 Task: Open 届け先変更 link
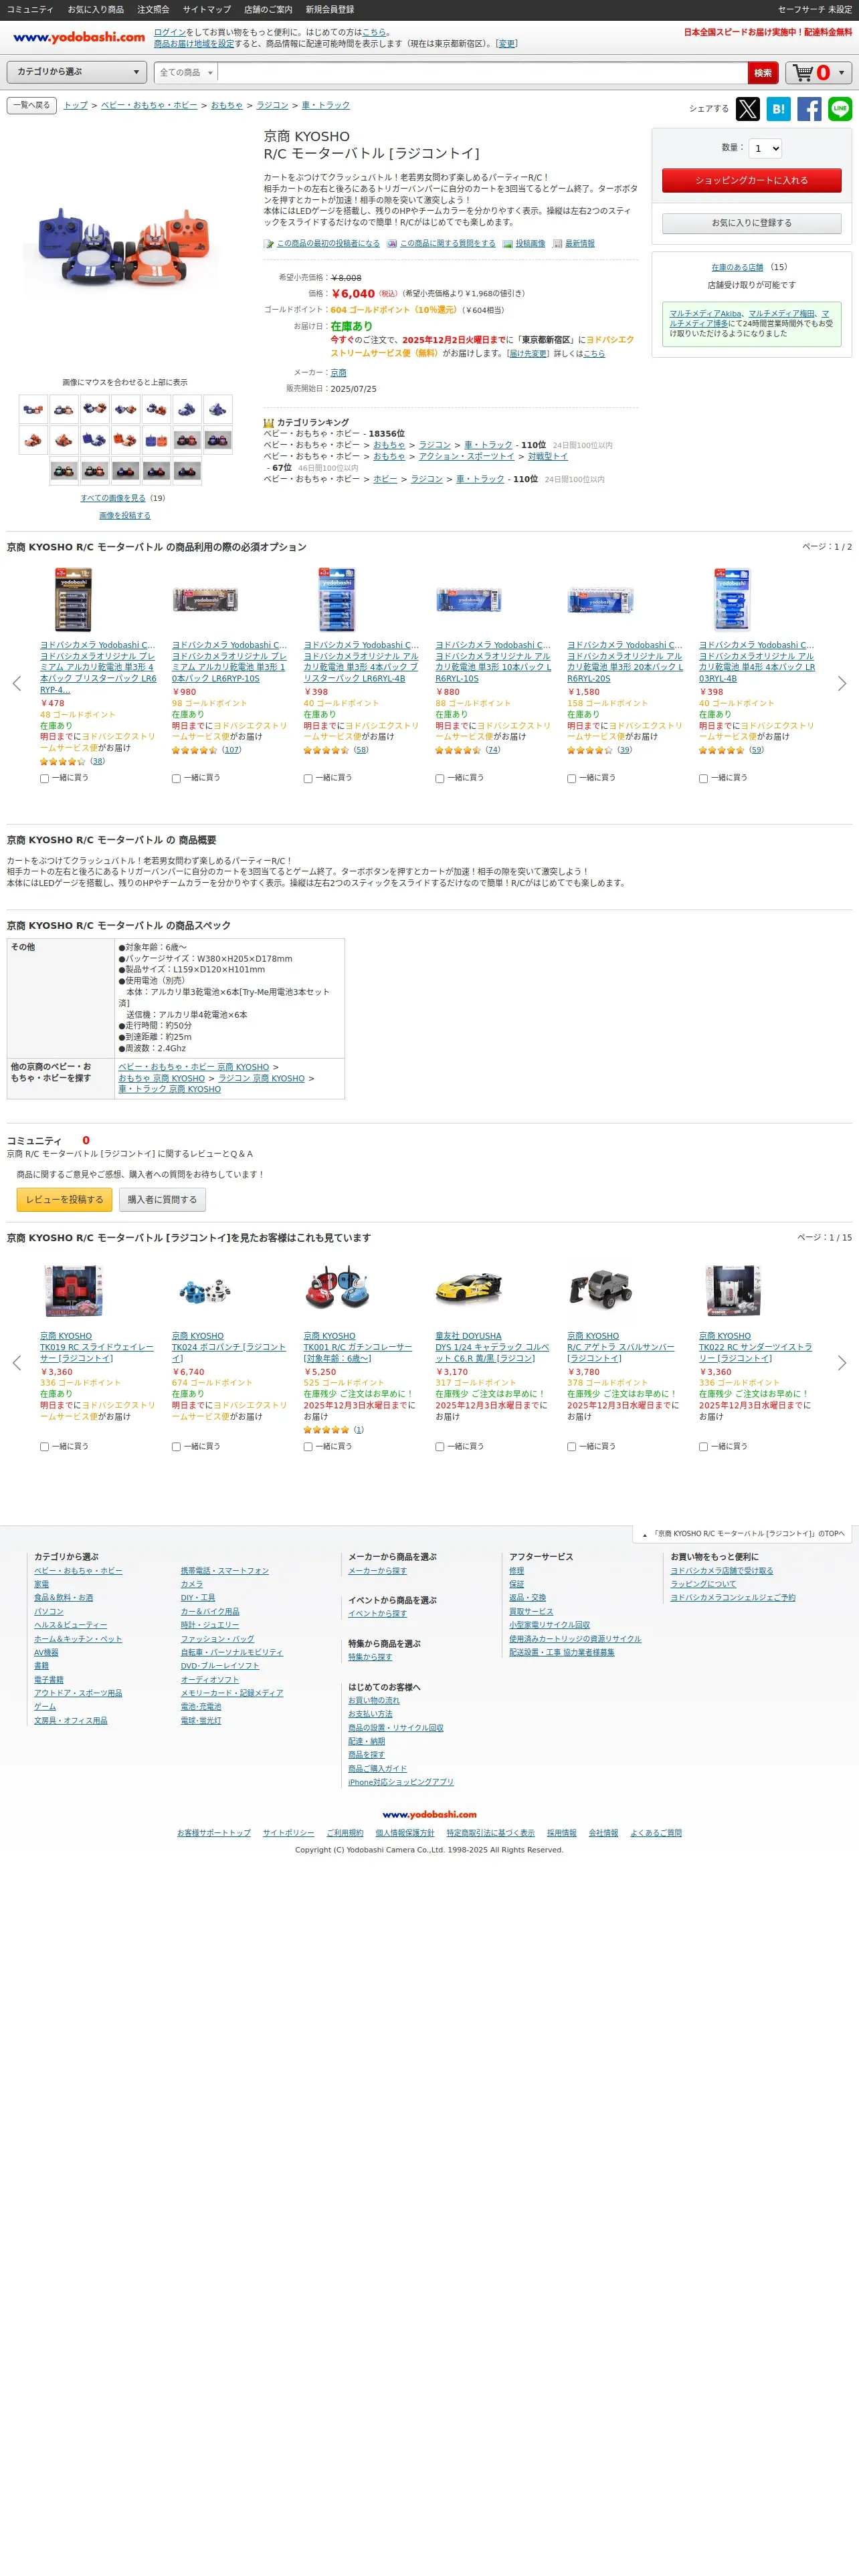pos(529,353)
